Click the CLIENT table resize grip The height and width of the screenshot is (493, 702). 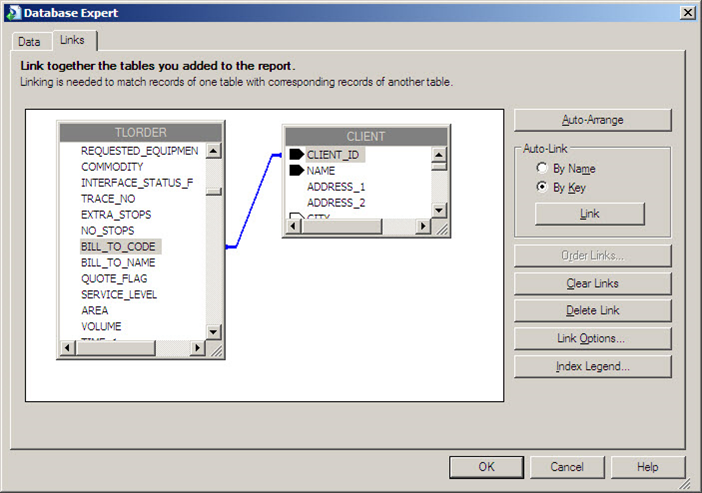[442, 229]
